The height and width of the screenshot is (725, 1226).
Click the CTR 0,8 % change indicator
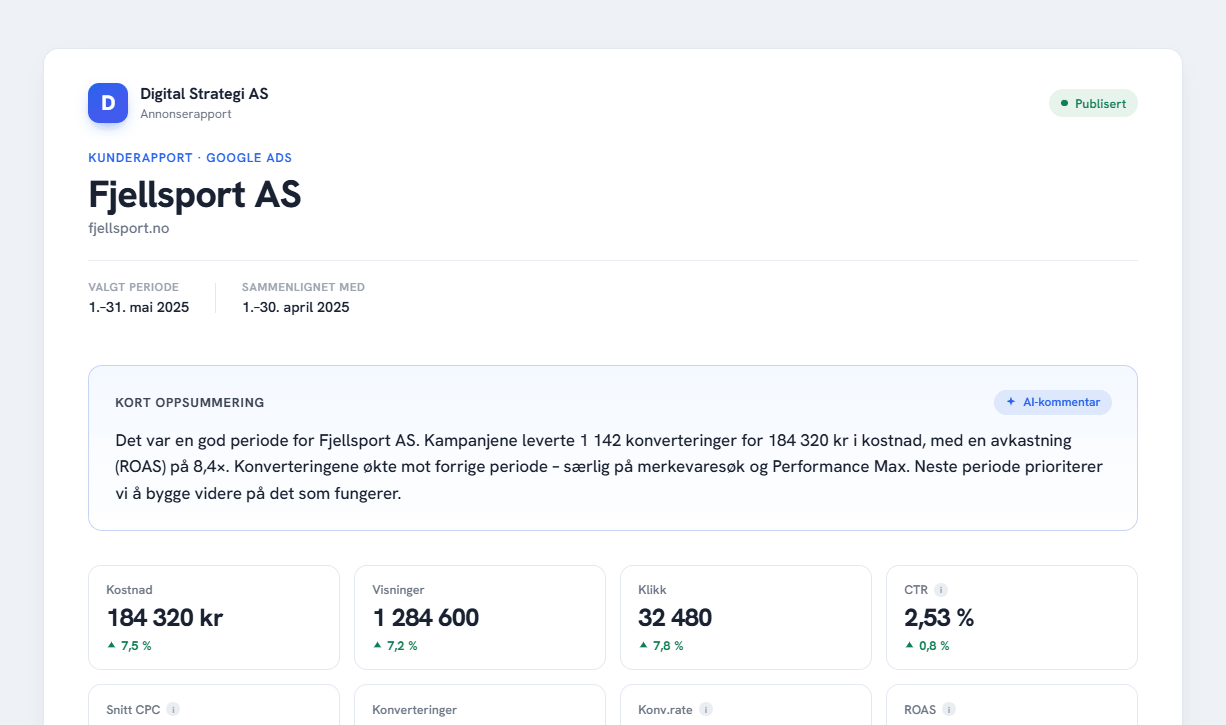tap(927, 646)
